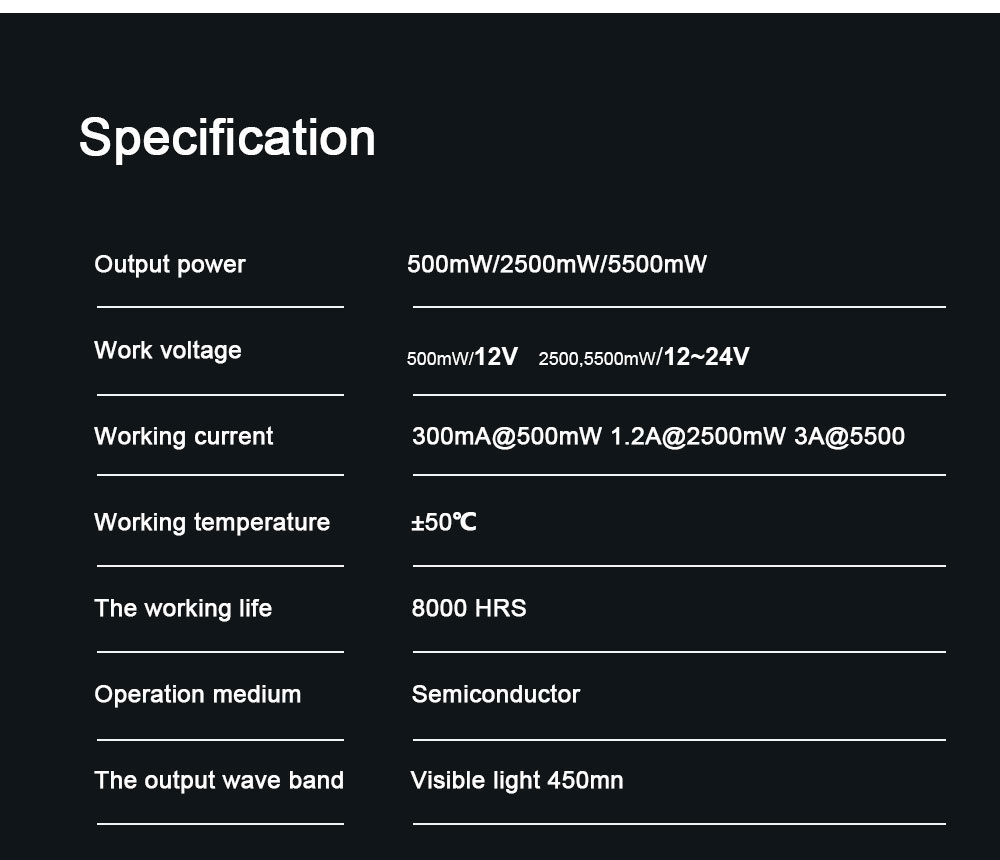Click the ±50℃ temperature value
This screenshot has width=1000, height=860.
[444, 522]
